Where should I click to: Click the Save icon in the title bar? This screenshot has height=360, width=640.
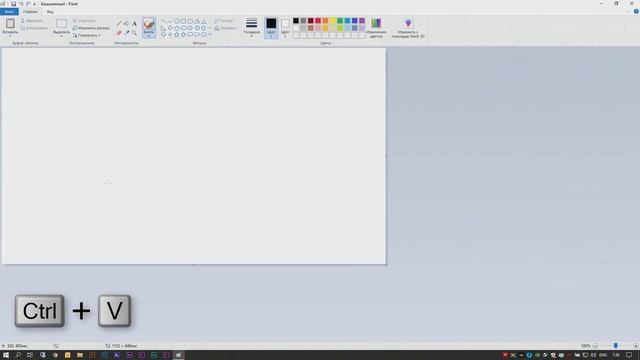point(13,4)
